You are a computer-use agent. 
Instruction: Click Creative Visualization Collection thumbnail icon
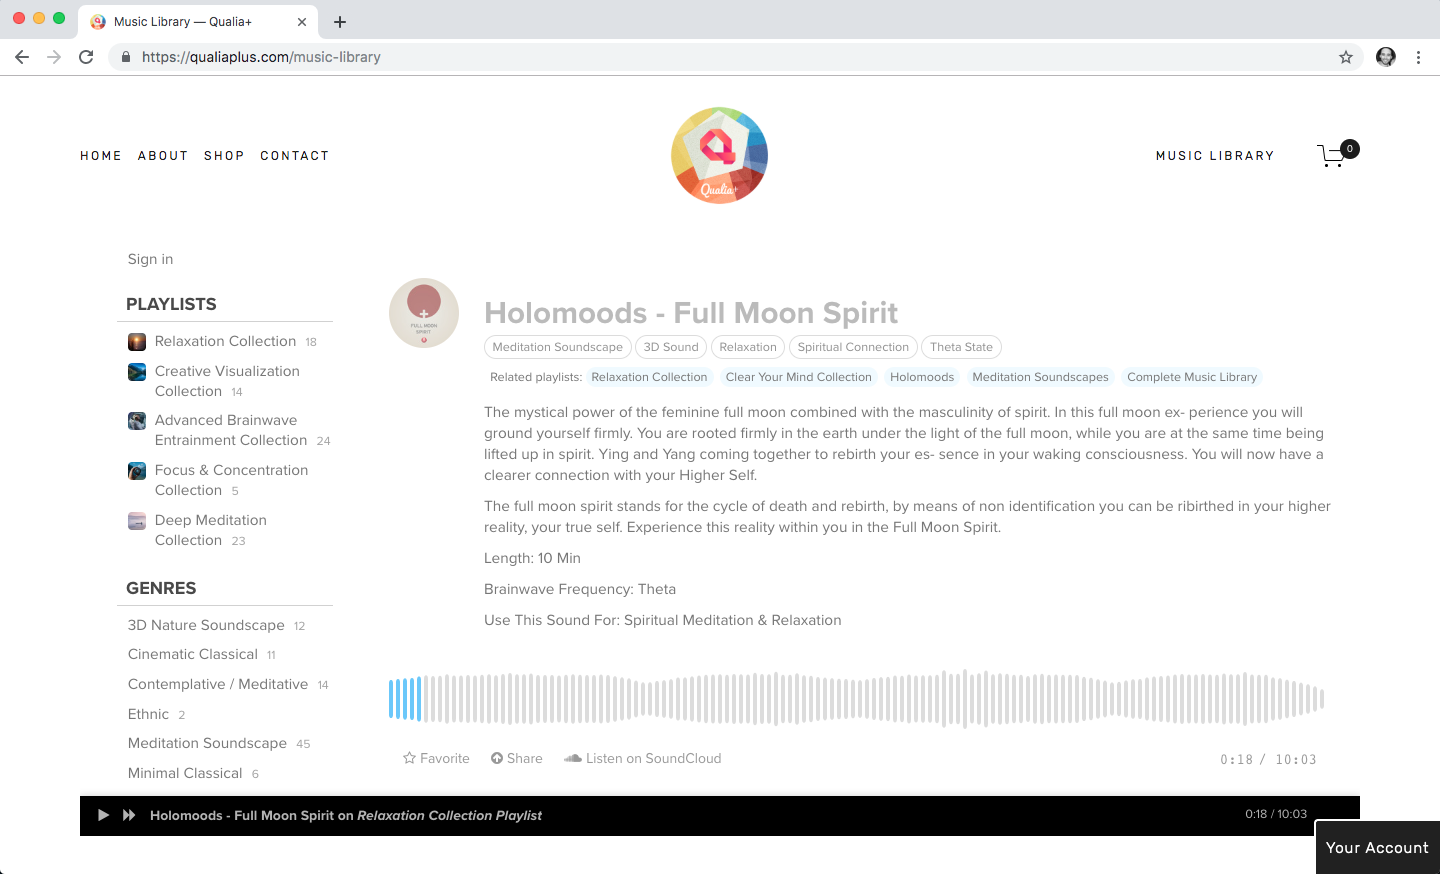137,372
